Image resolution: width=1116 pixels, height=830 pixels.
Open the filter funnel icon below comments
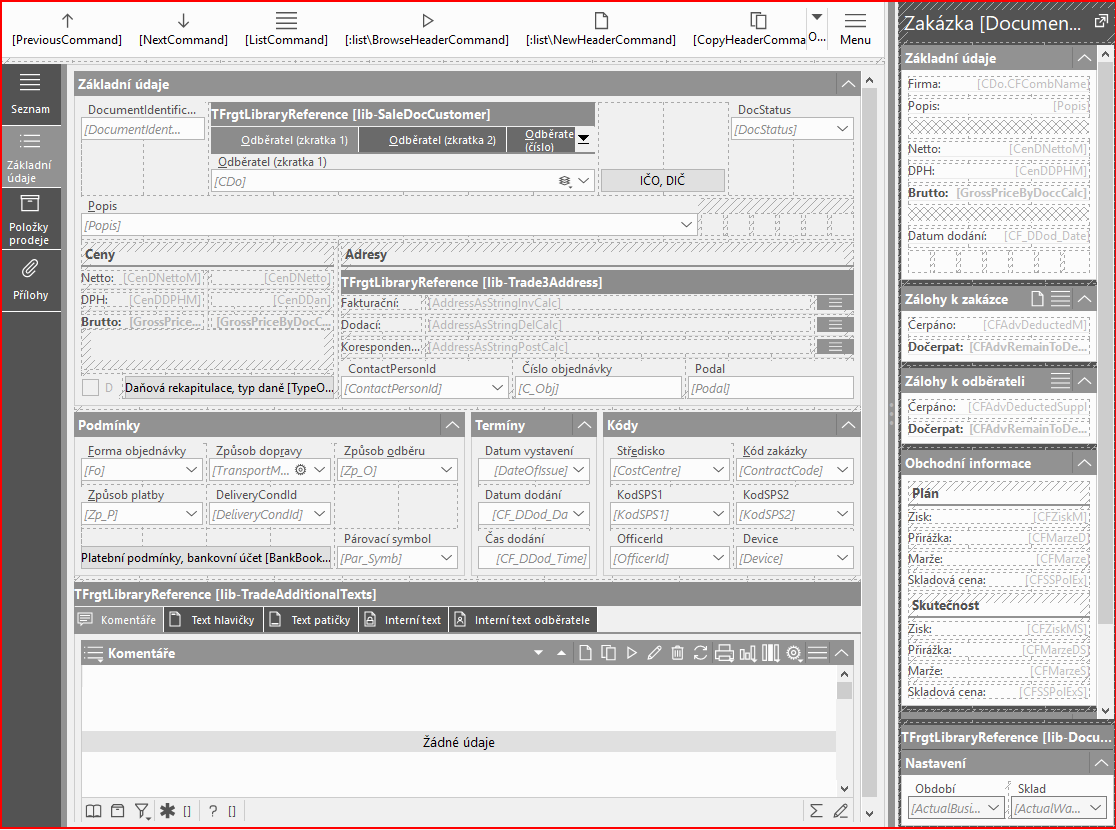[x=143, y=811]
